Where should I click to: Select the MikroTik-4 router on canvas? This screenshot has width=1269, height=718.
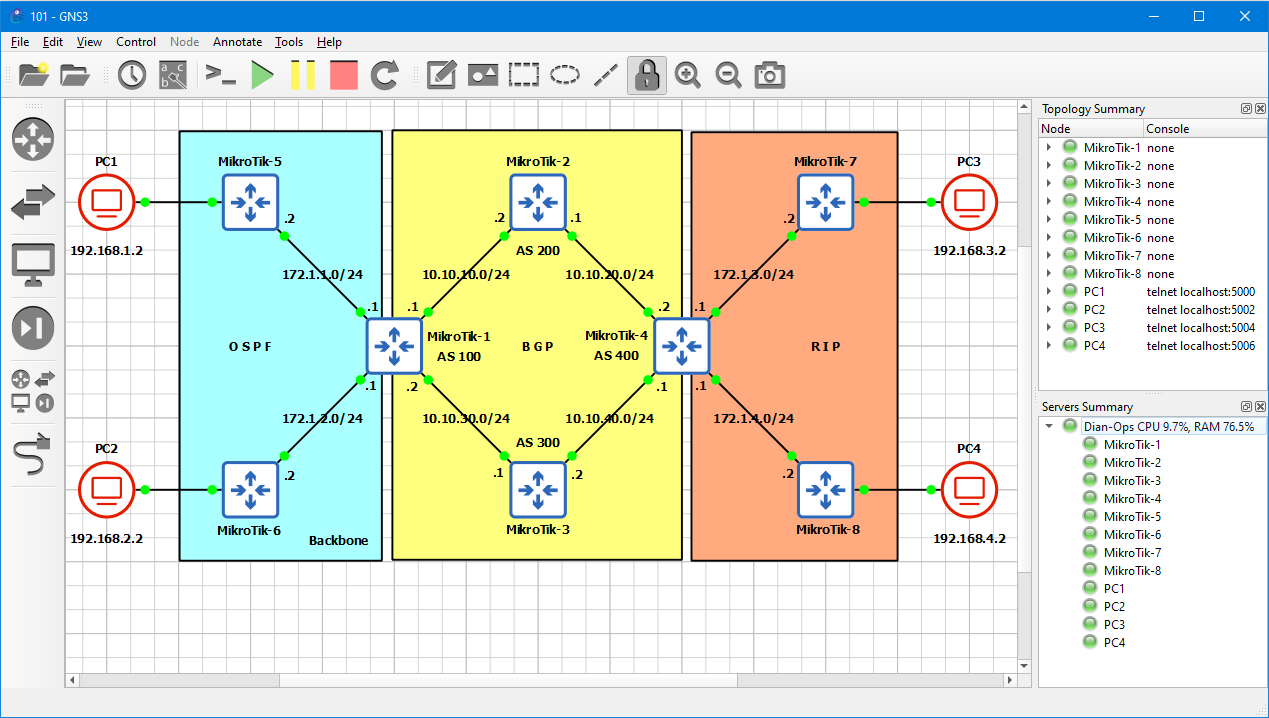coord(682,346)
